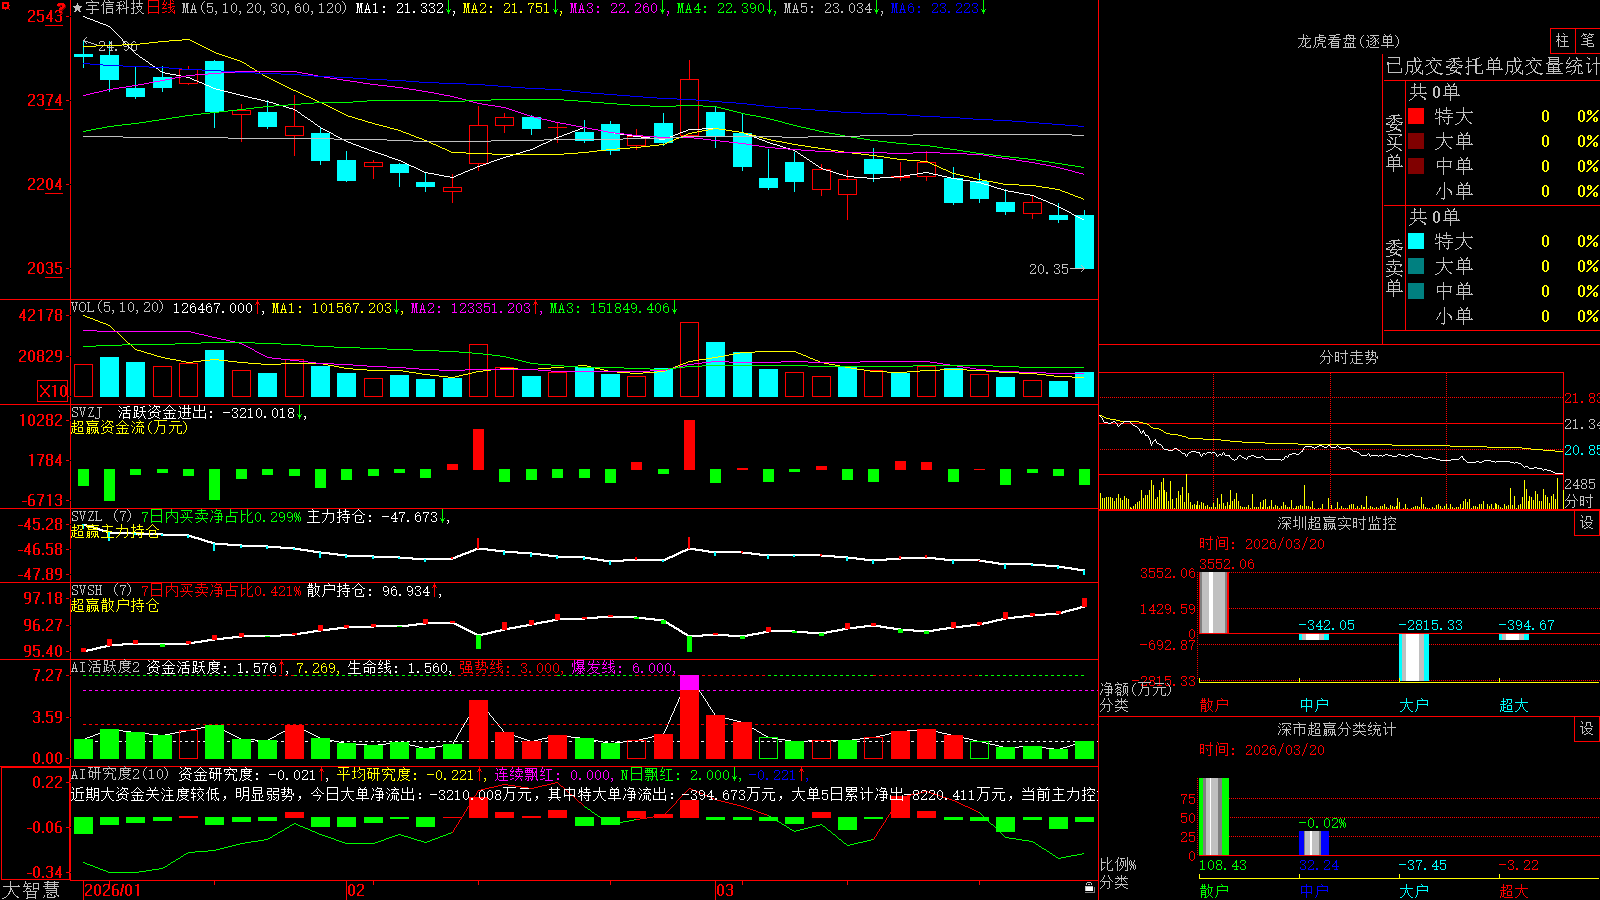Click the red 特大 buy-order color swatch

(1416, 116)
